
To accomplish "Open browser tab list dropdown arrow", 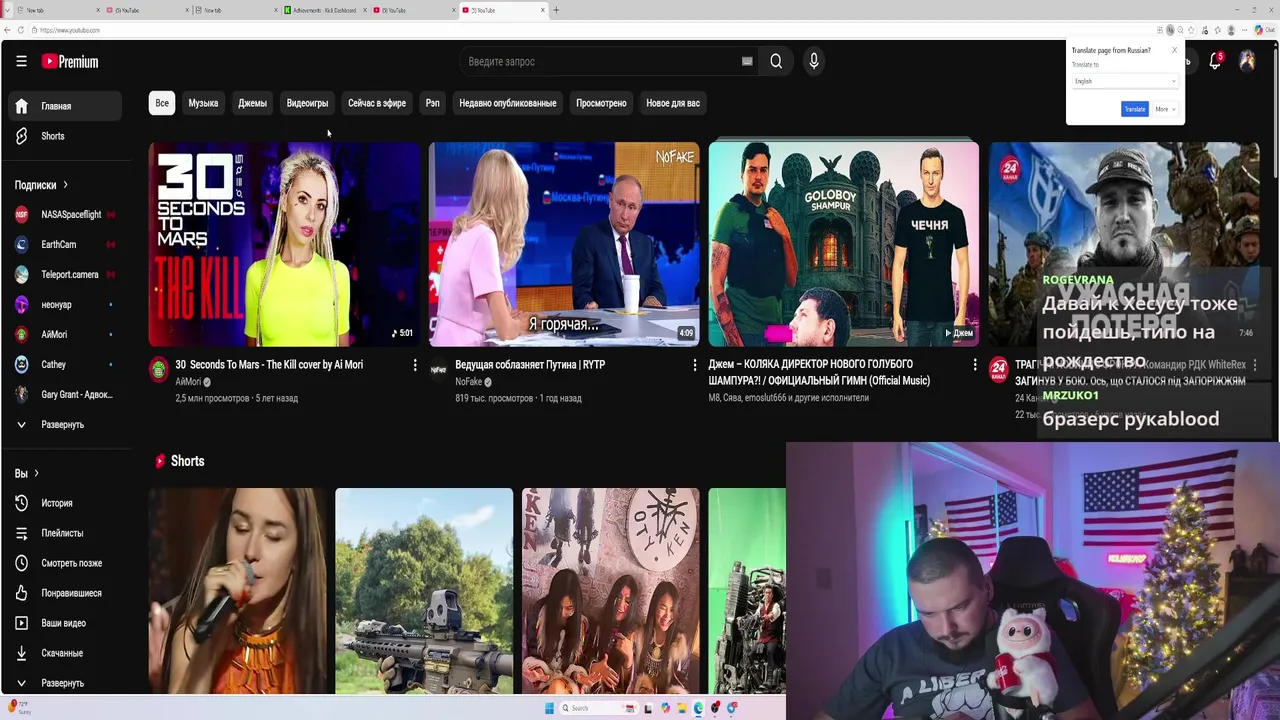I will tap(7, 10).
